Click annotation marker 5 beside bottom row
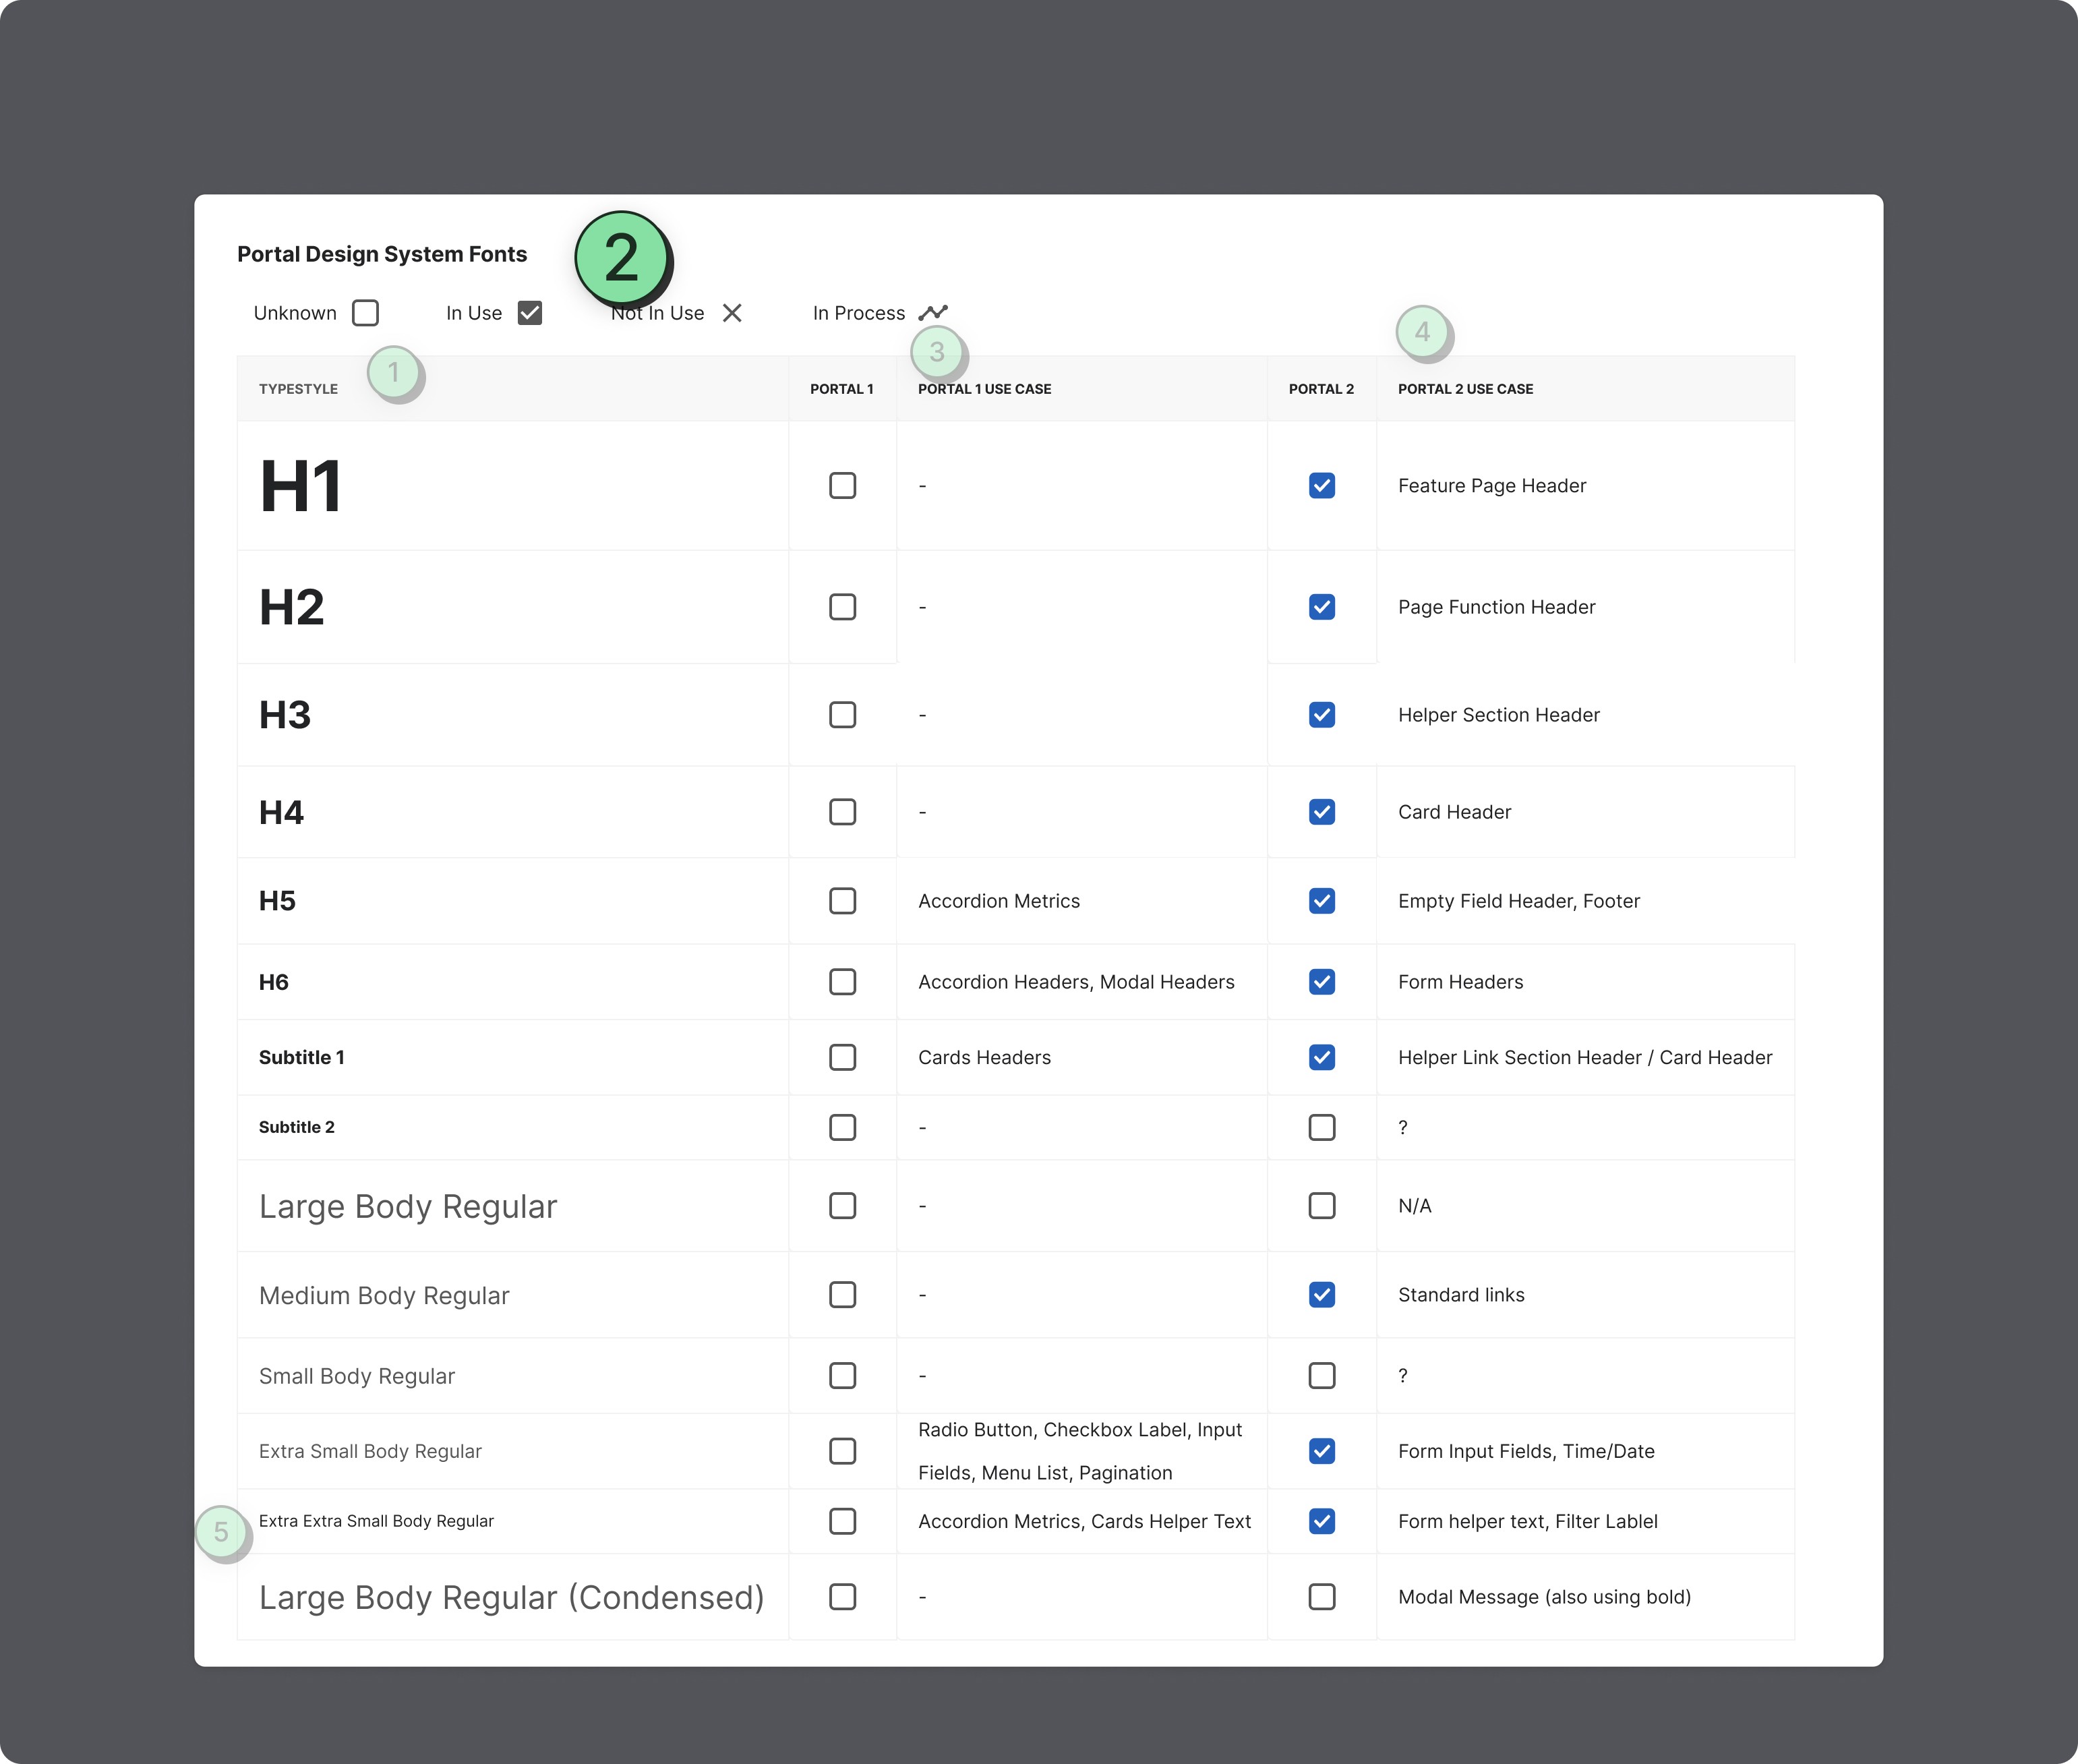 [221, 1531]
